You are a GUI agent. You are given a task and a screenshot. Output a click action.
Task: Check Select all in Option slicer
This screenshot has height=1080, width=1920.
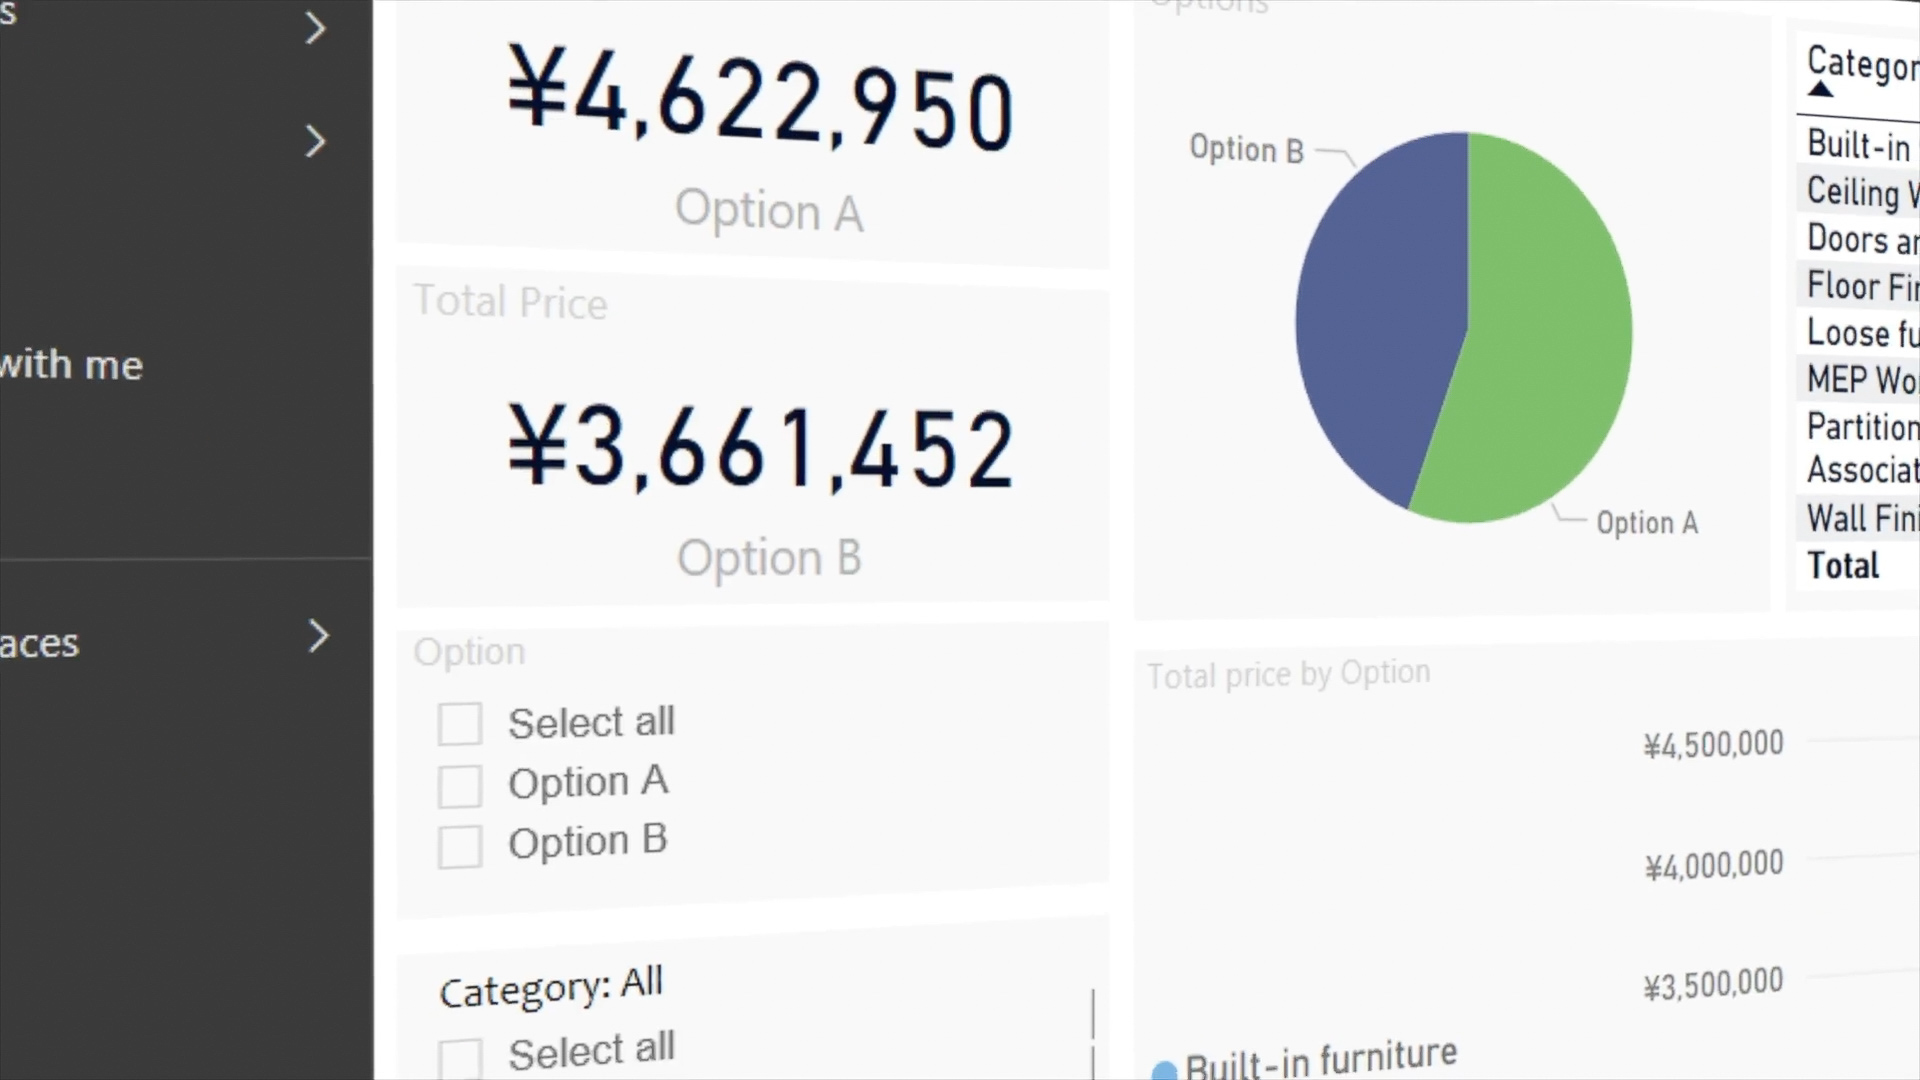460,724
